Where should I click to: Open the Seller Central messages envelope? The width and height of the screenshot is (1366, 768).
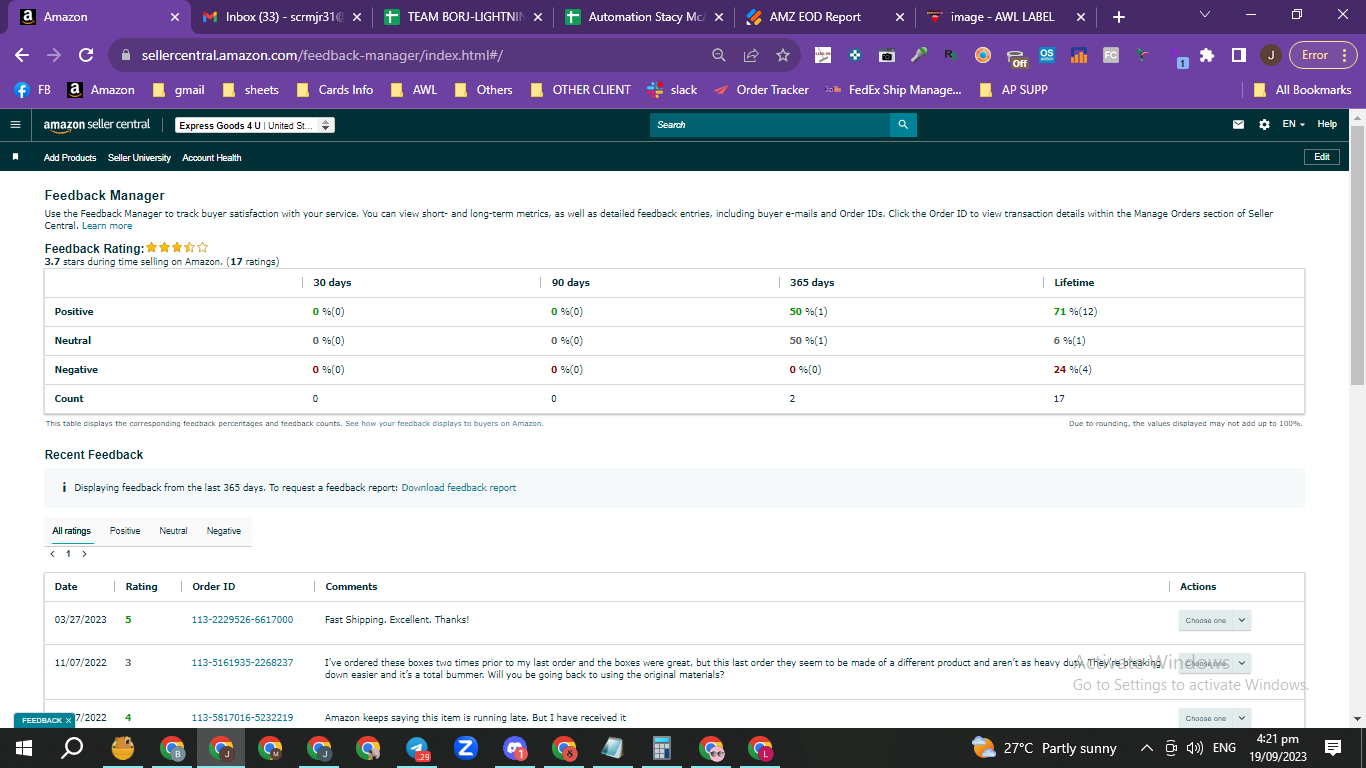click(1239, 125)
